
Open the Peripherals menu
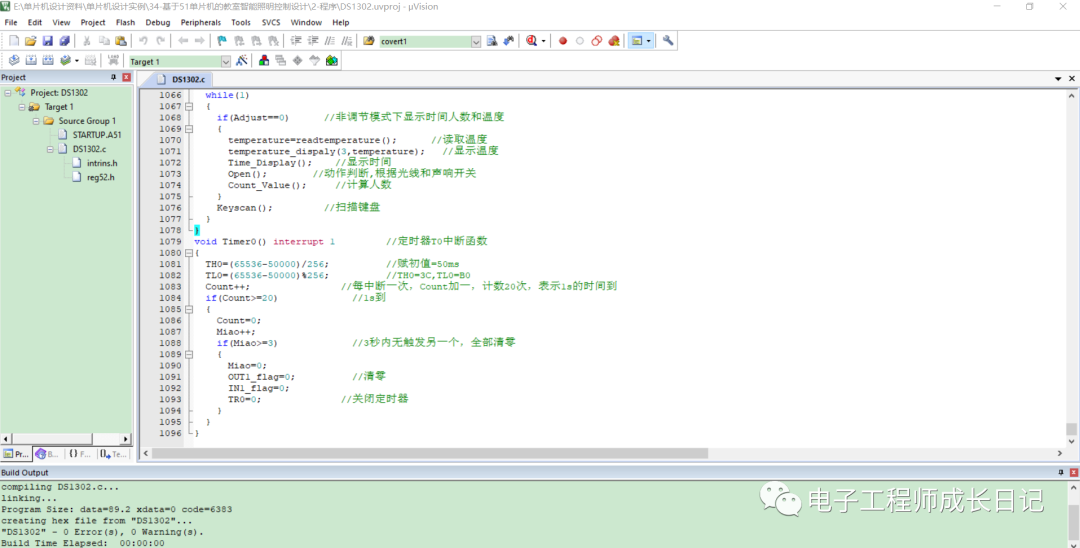pyautogui.click(x=200, y=22)
